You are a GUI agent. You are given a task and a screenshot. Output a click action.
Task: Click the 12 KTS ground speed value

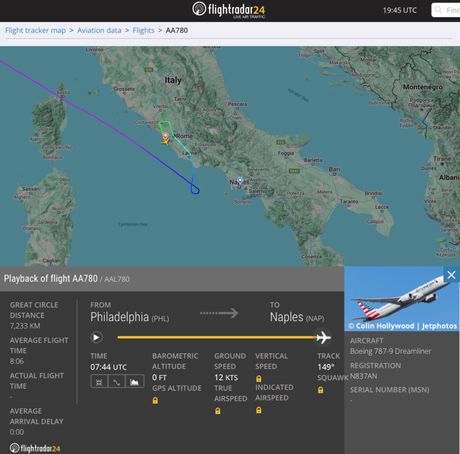(226, 377)
